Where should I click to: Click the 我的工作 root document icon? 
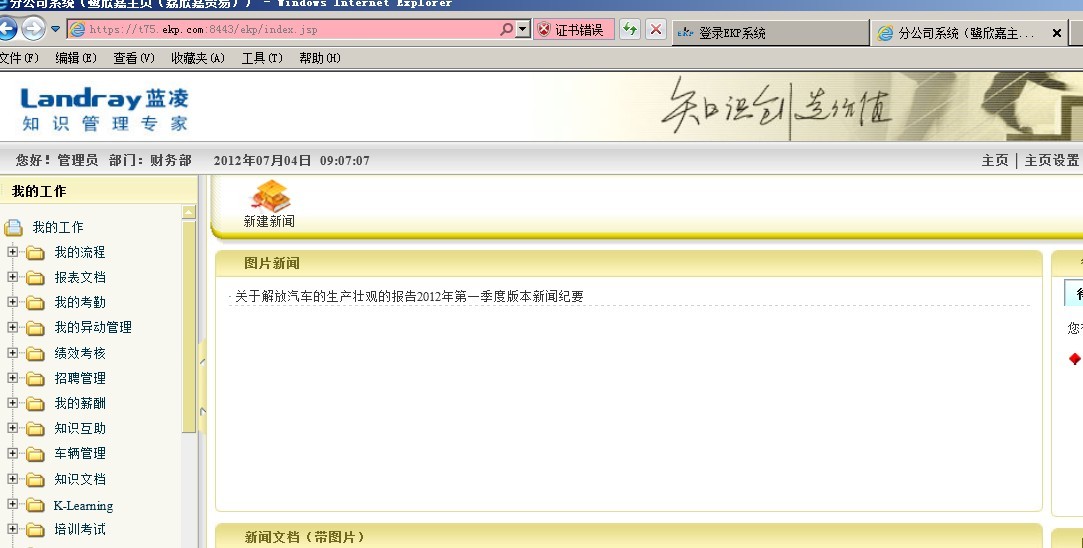(14, 227)
